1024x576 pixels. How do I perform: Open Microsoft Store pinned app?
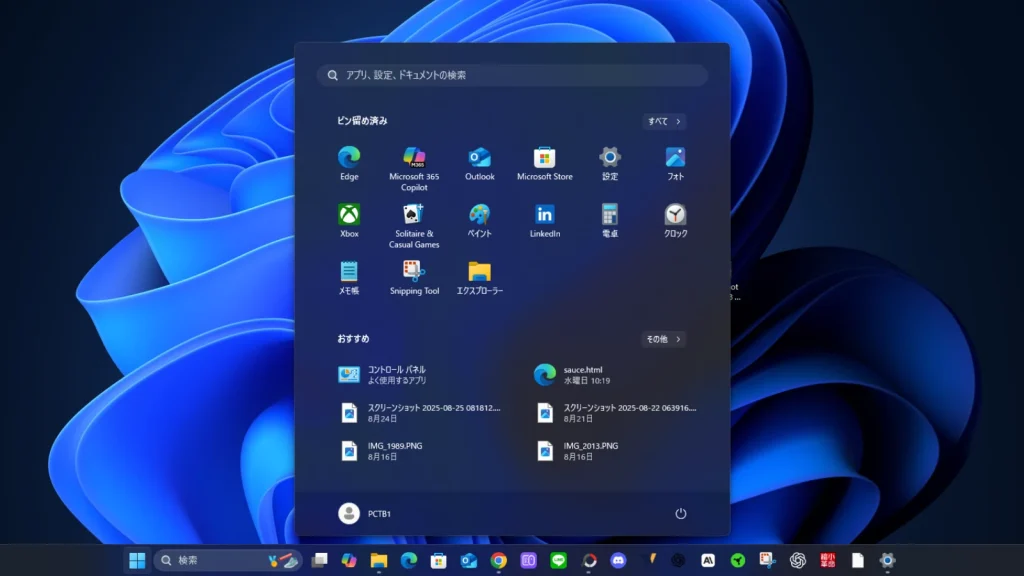point(545,163)
